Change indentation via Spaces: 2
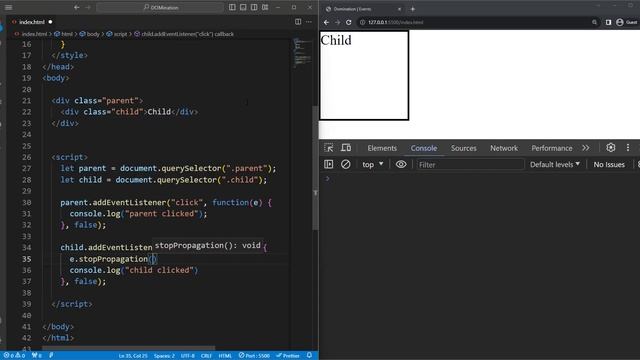 [x=164, y=356]
